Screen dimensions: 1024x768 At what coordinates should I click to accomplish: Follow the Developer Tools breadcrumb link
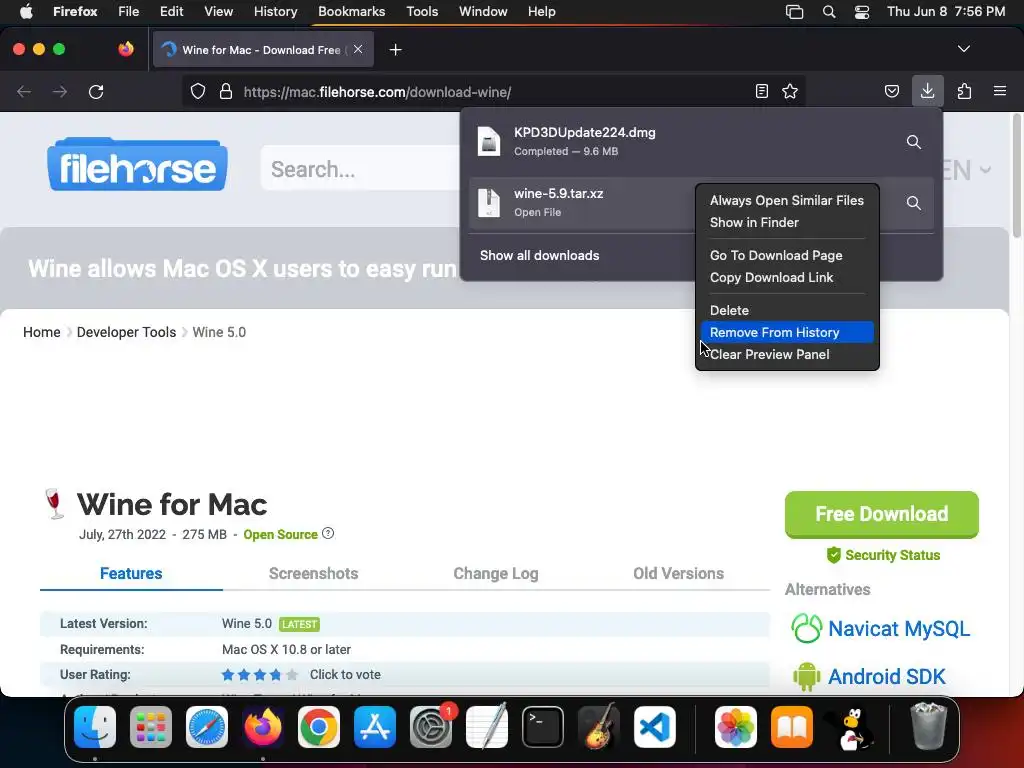coord(126,332)
